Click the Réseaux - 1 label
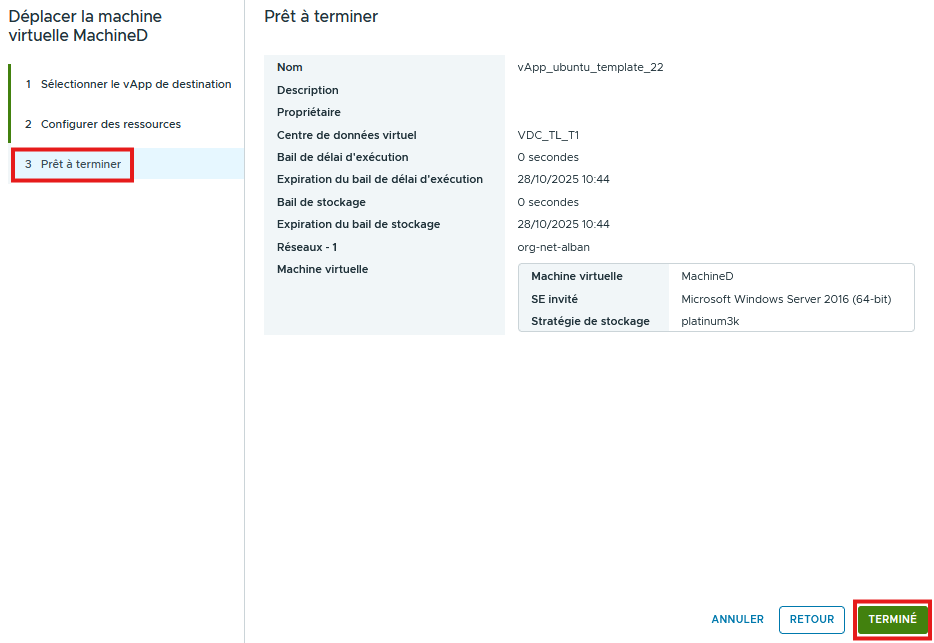This screenshot has height=643, width=934. tap(307, 247)
